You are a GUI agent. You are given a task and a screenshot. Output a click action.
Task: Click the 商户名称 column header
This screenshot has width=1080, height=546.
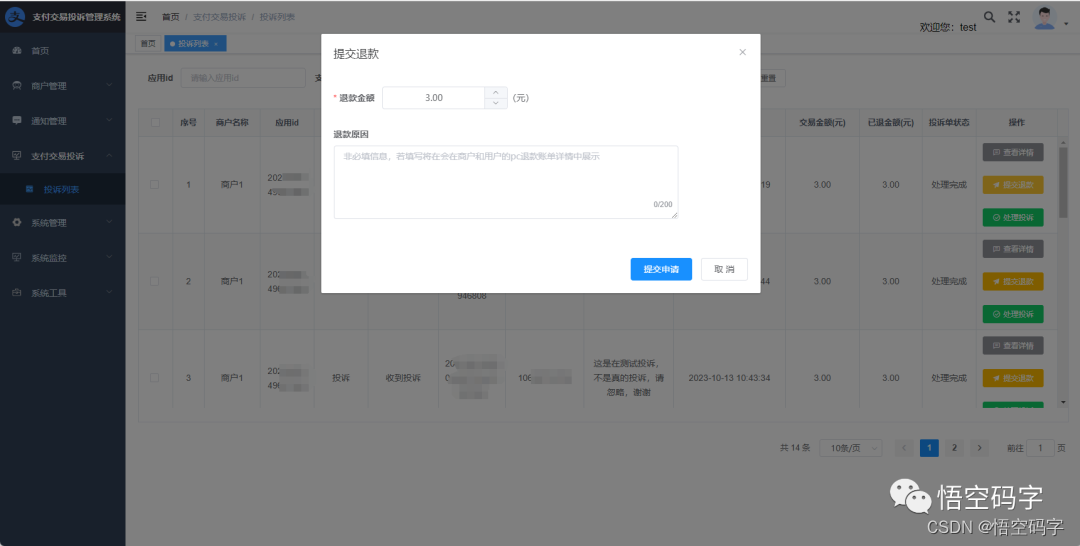coord(232,123)
